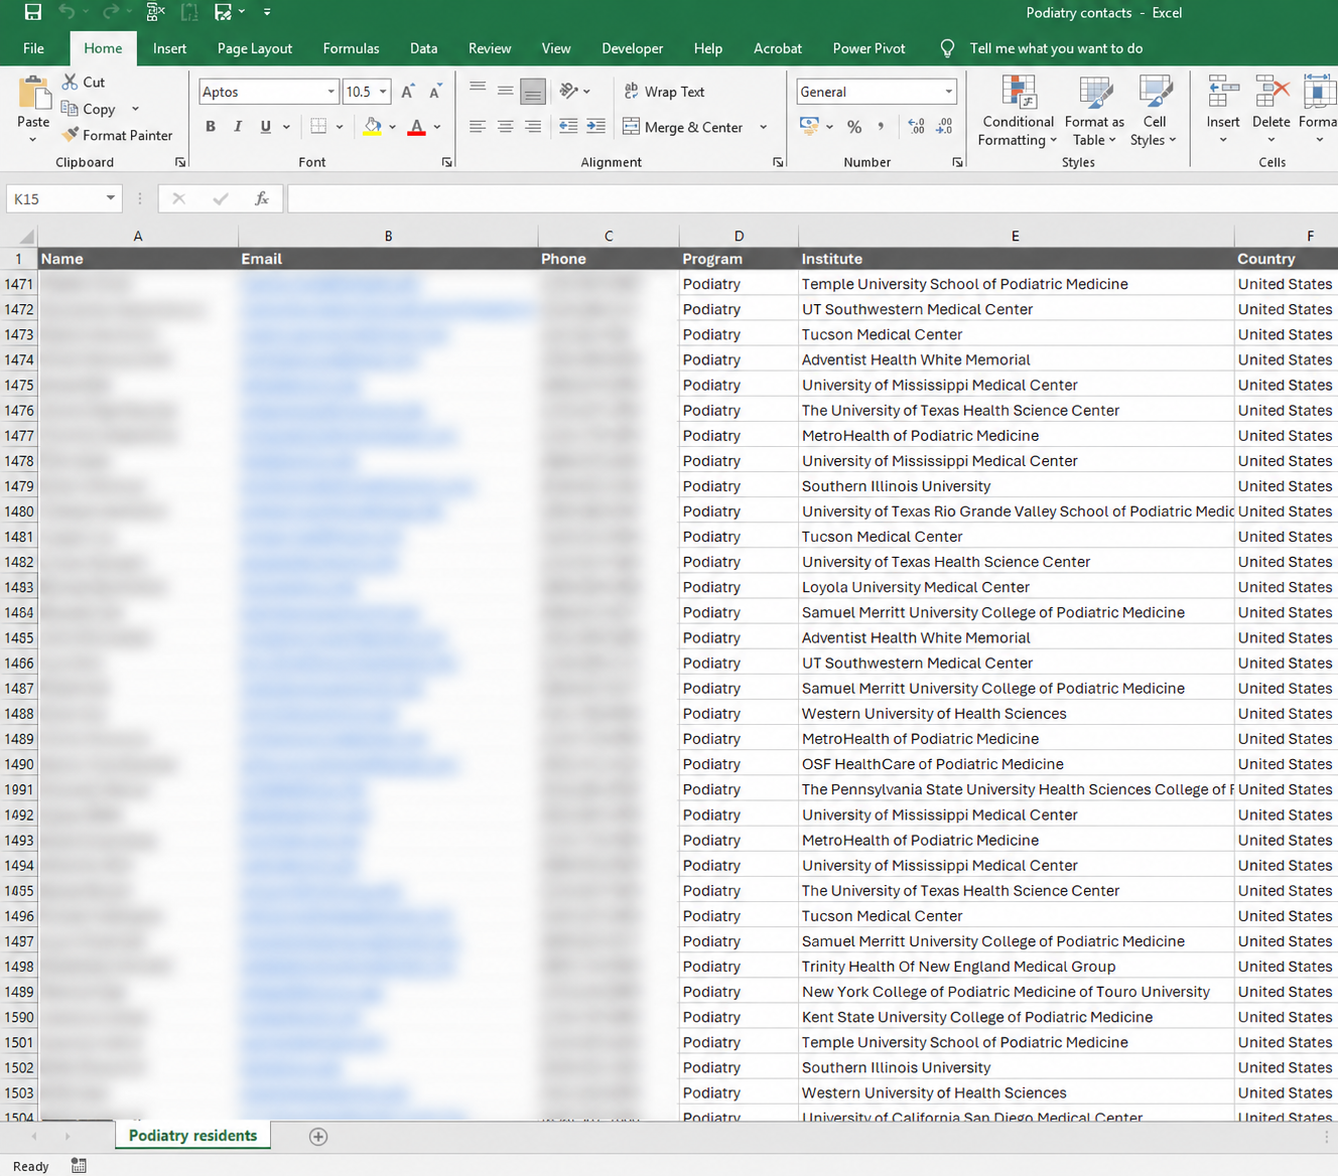The width and height of the screenshot is (1338, 1176).
Task: Toggle Center horizontal alignment
Action: tap(505, 126)
